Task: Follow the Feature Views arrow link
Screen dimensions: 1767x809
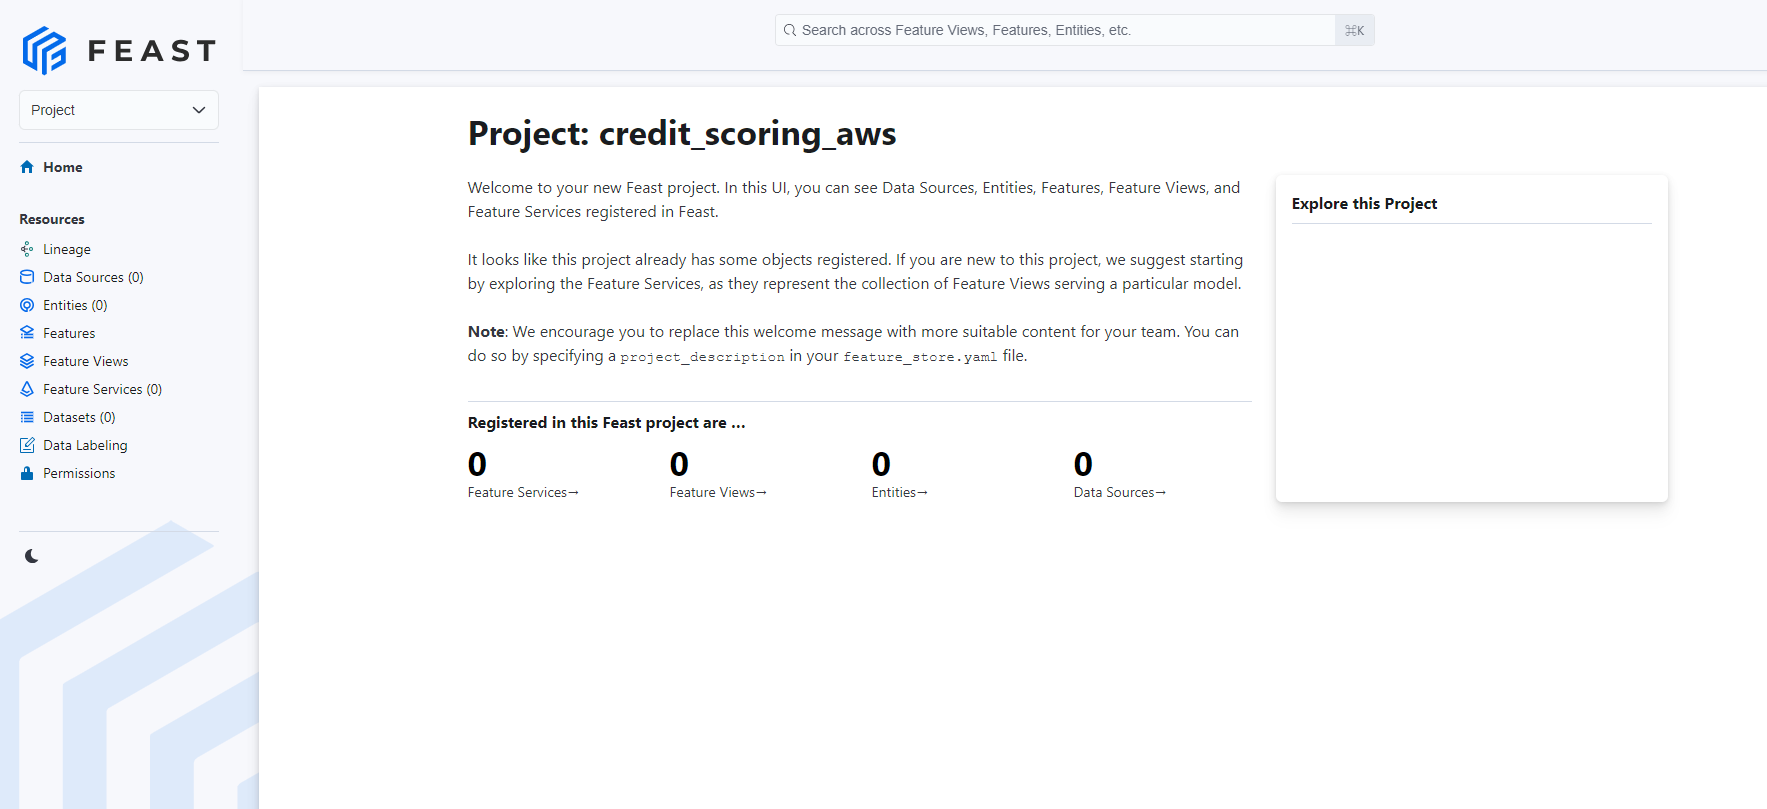Action: click(718, 492)
